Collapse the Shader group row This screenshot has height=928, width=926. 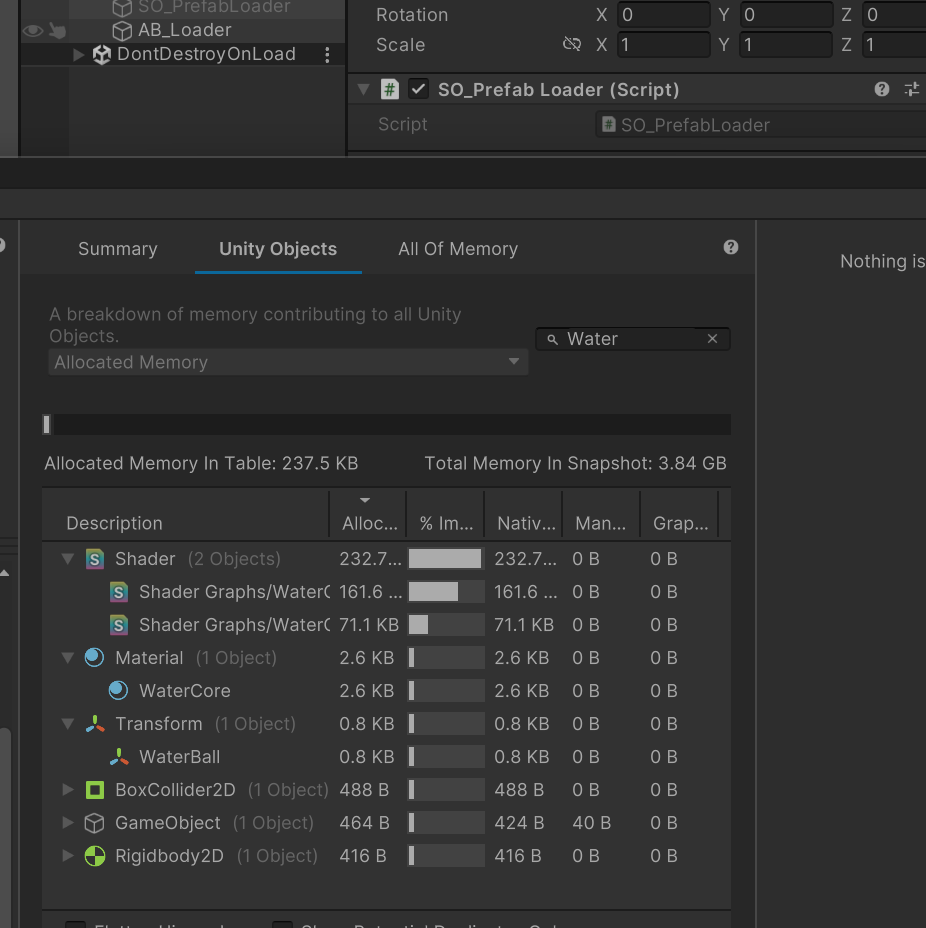(68, 559)
